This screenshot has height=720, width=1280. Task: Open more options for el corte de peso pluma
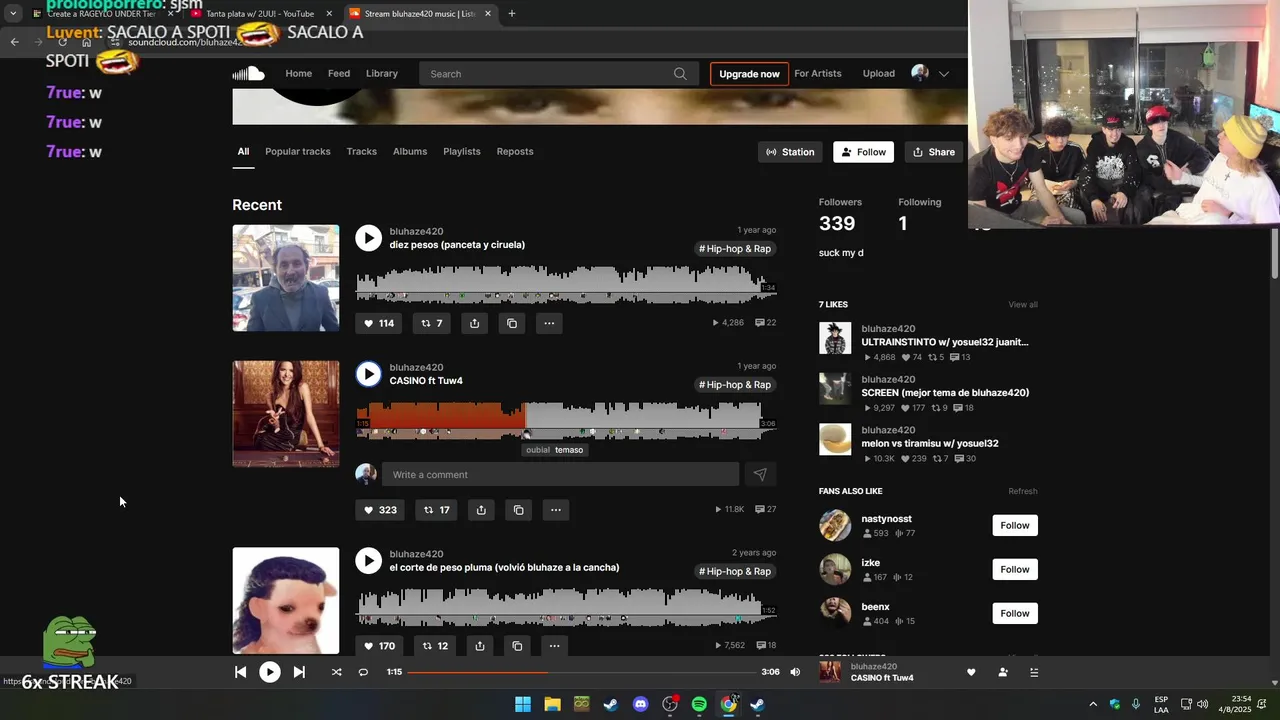(x=554, y=646)
